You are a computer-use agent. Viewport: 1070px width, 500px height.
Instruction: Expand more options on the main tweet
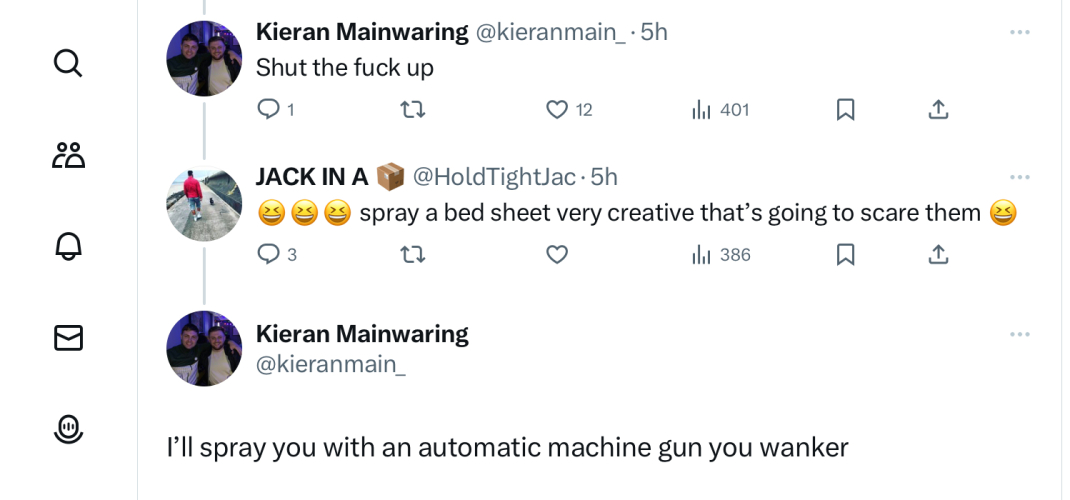[1019, 334]
